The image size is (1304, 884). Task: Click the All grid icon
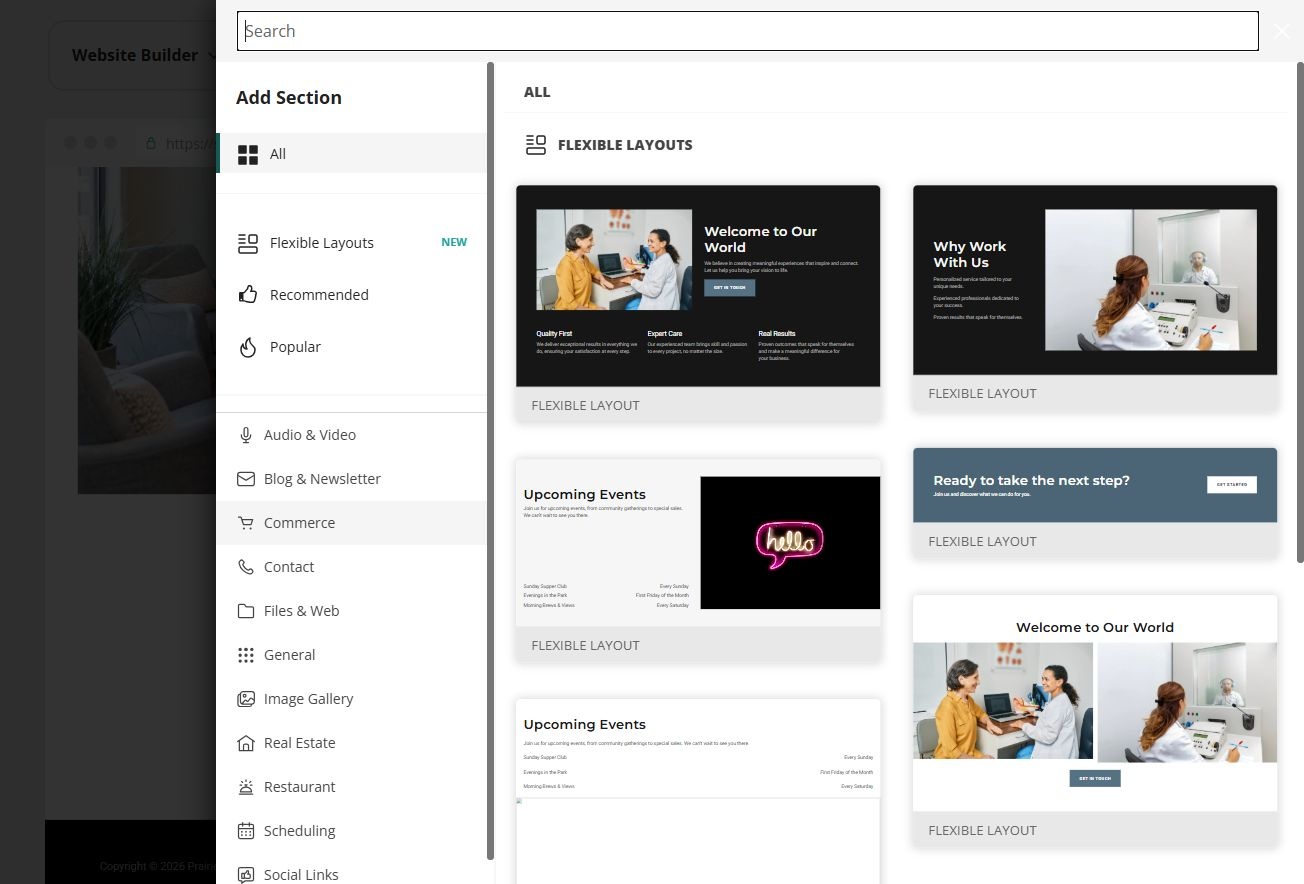coord(248,154)
